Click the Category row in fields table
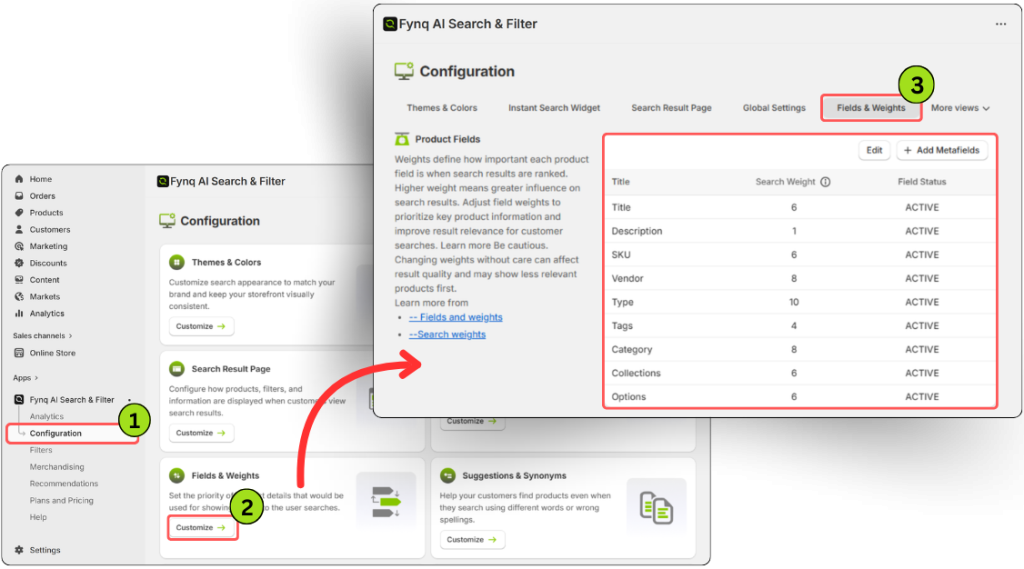This screenshot has width=1024, height=569. (801, 349)
